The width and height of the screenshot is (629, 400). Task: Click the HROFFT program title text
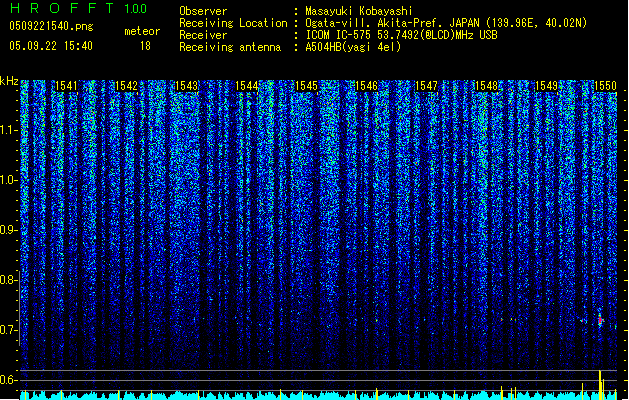point(61,8)
